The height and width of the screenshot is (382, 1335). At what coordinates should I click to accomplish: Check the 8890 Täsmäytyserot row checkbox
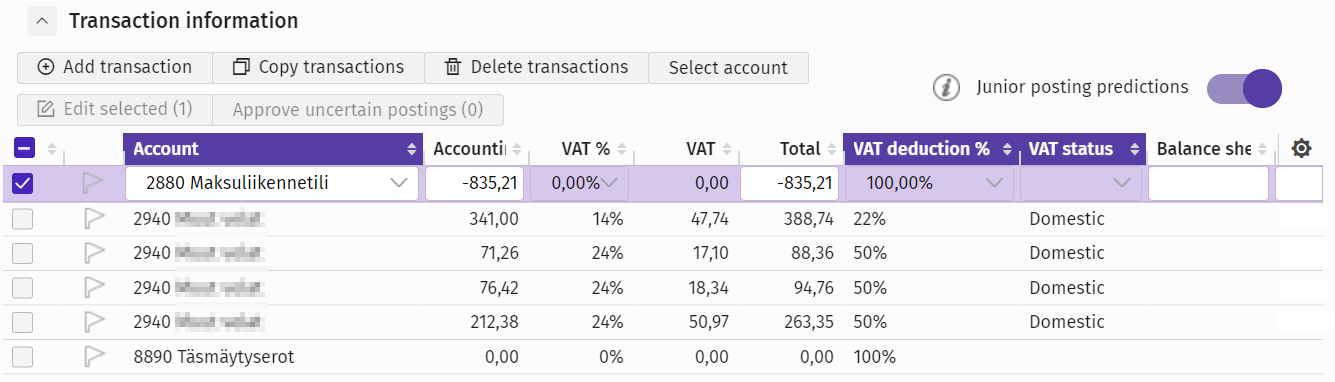[x=23, y=356]
